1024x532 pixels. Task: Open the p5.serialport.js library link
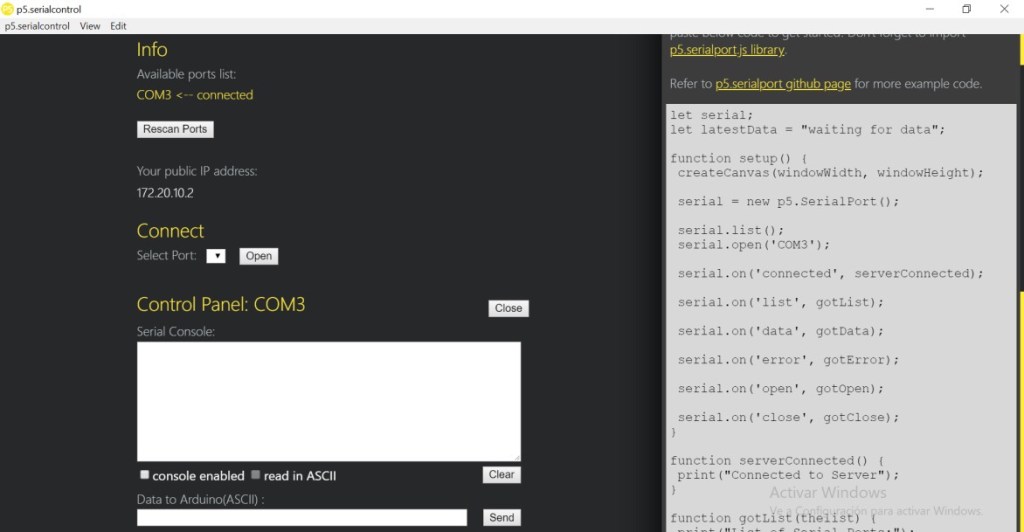727,50
